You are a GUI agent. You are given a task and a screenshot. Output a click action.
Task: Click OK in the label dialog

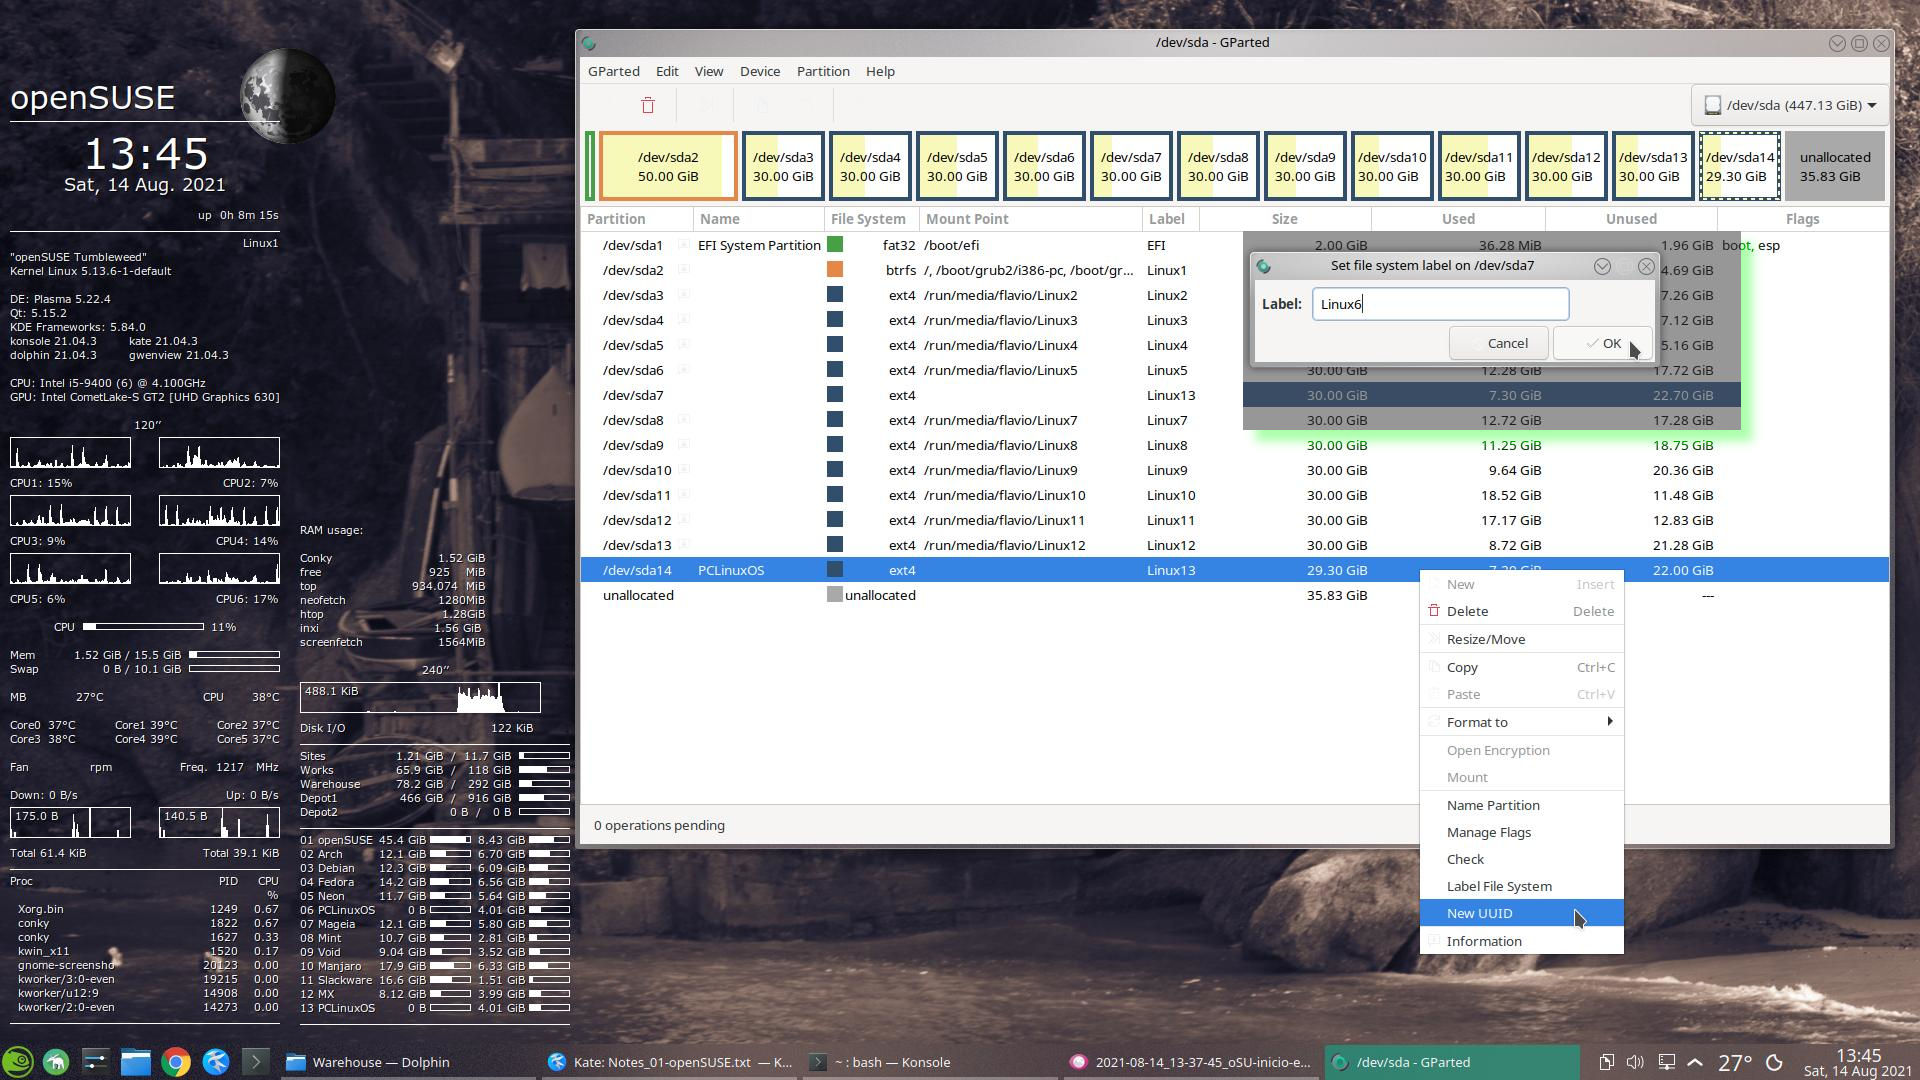click(x=1602, y=343)
